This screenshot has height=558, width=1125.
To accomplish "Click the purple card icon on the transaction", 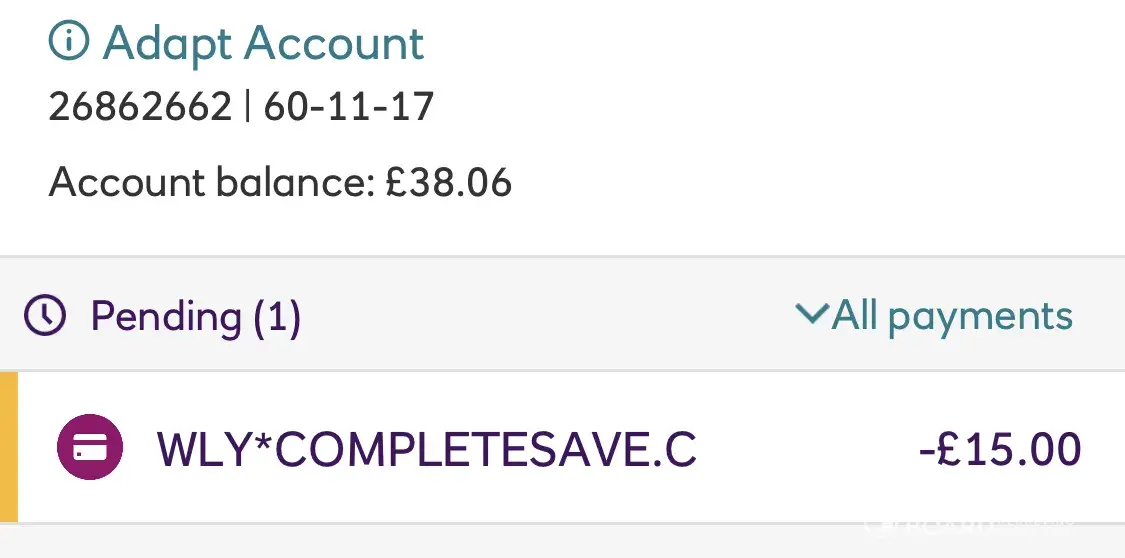I will pos(90,449).
